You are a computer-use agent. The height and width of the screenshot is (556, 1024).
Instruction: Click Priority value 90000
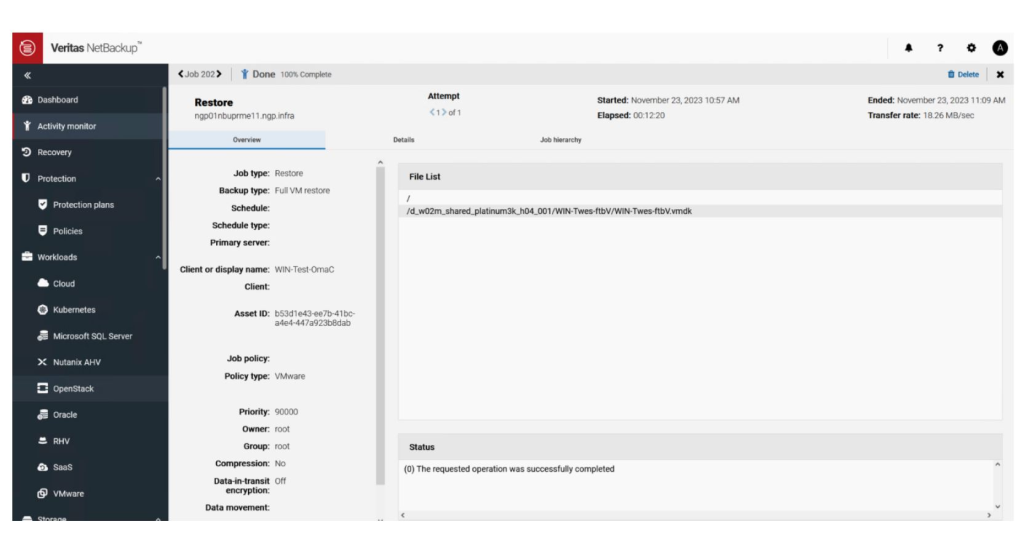[x=286, y=412]
